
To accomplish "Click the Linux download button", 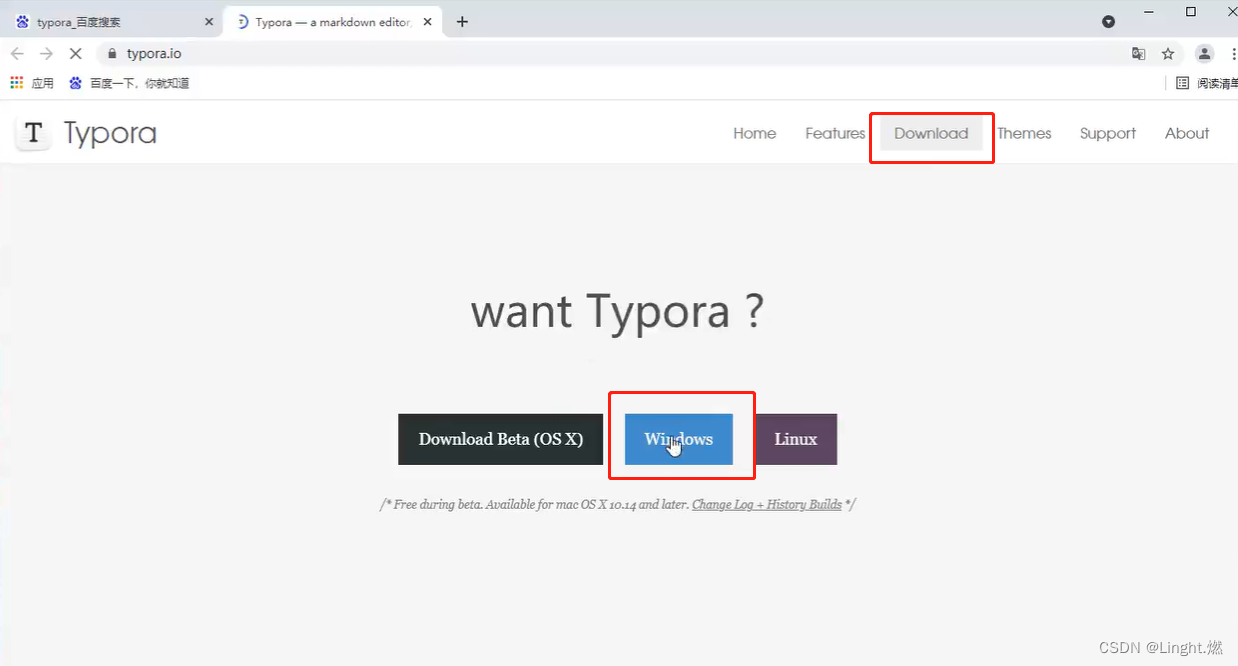I will pos(796,439).
